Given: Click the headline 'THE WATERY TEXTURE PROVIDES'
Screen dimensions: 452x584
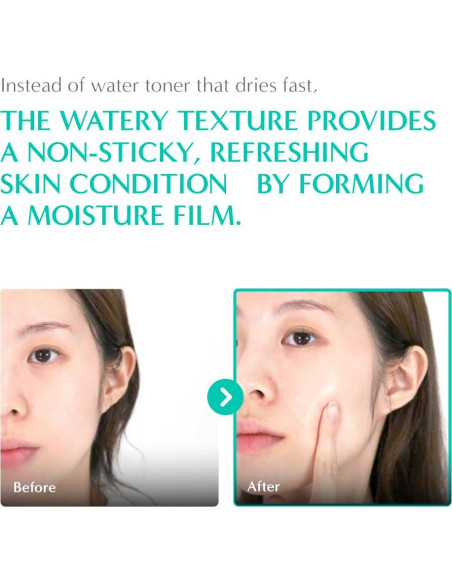Looking at the screenshot, I should (x=218, y=121).
